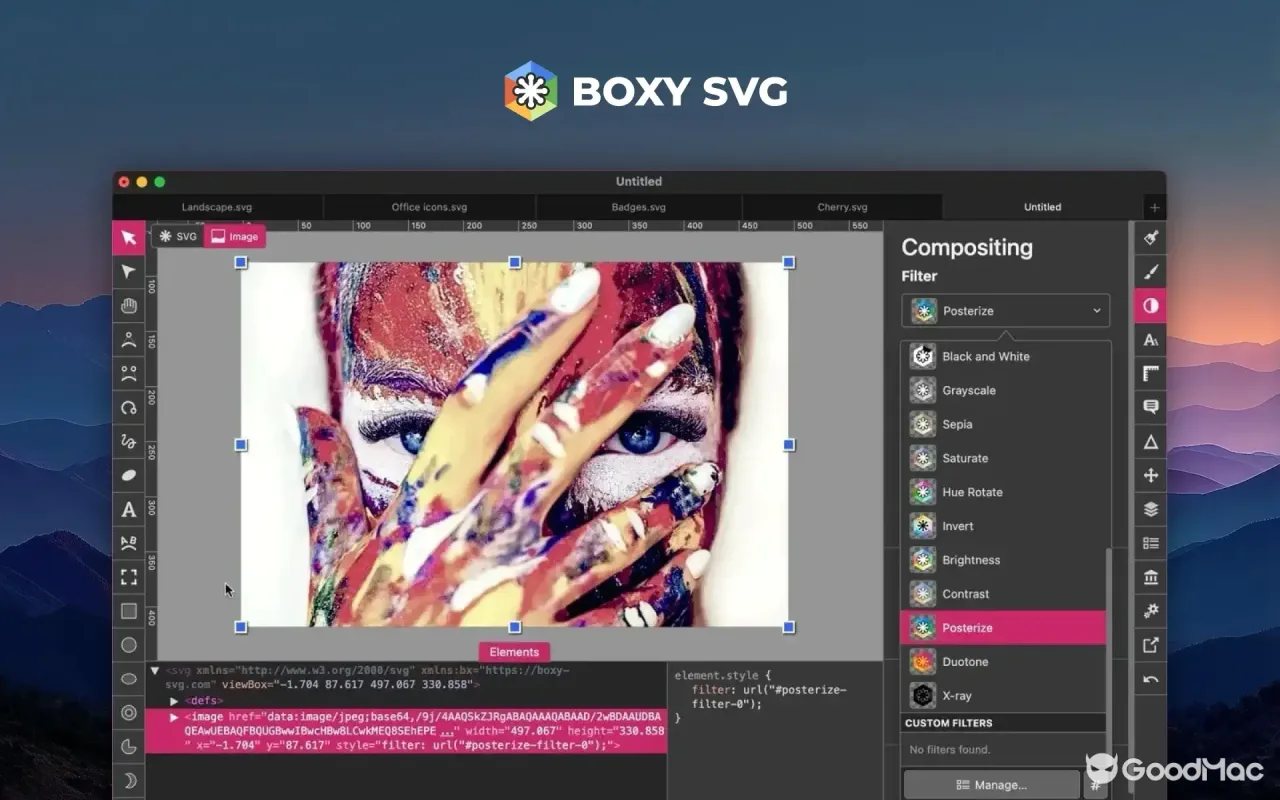Select the Edit node arrow tool
The width and height of the screenshot is (1280, 800).
pyautogui.click(x=128, y=271)
